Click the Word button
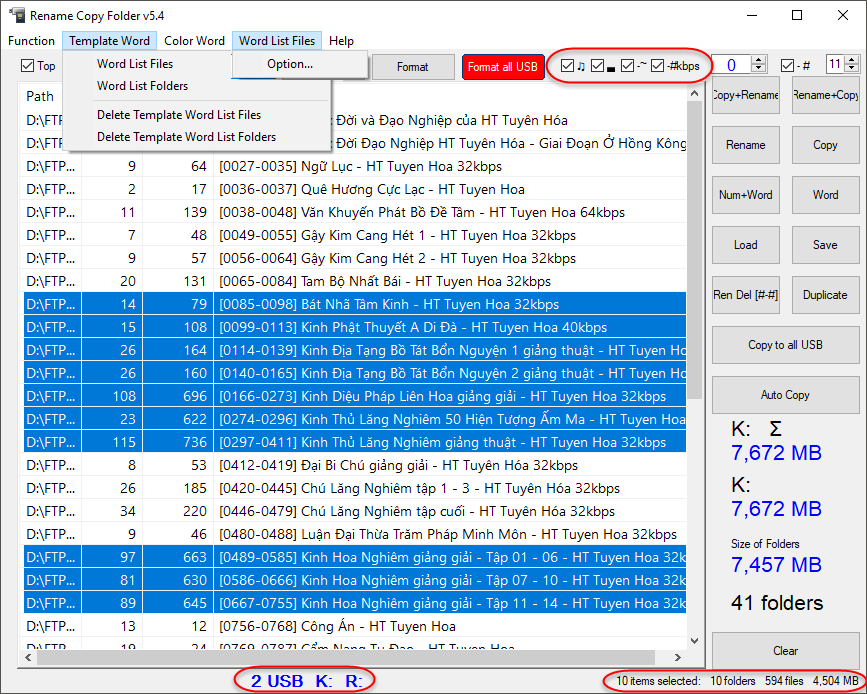The image size is (867, 694). tap(825, 195)
